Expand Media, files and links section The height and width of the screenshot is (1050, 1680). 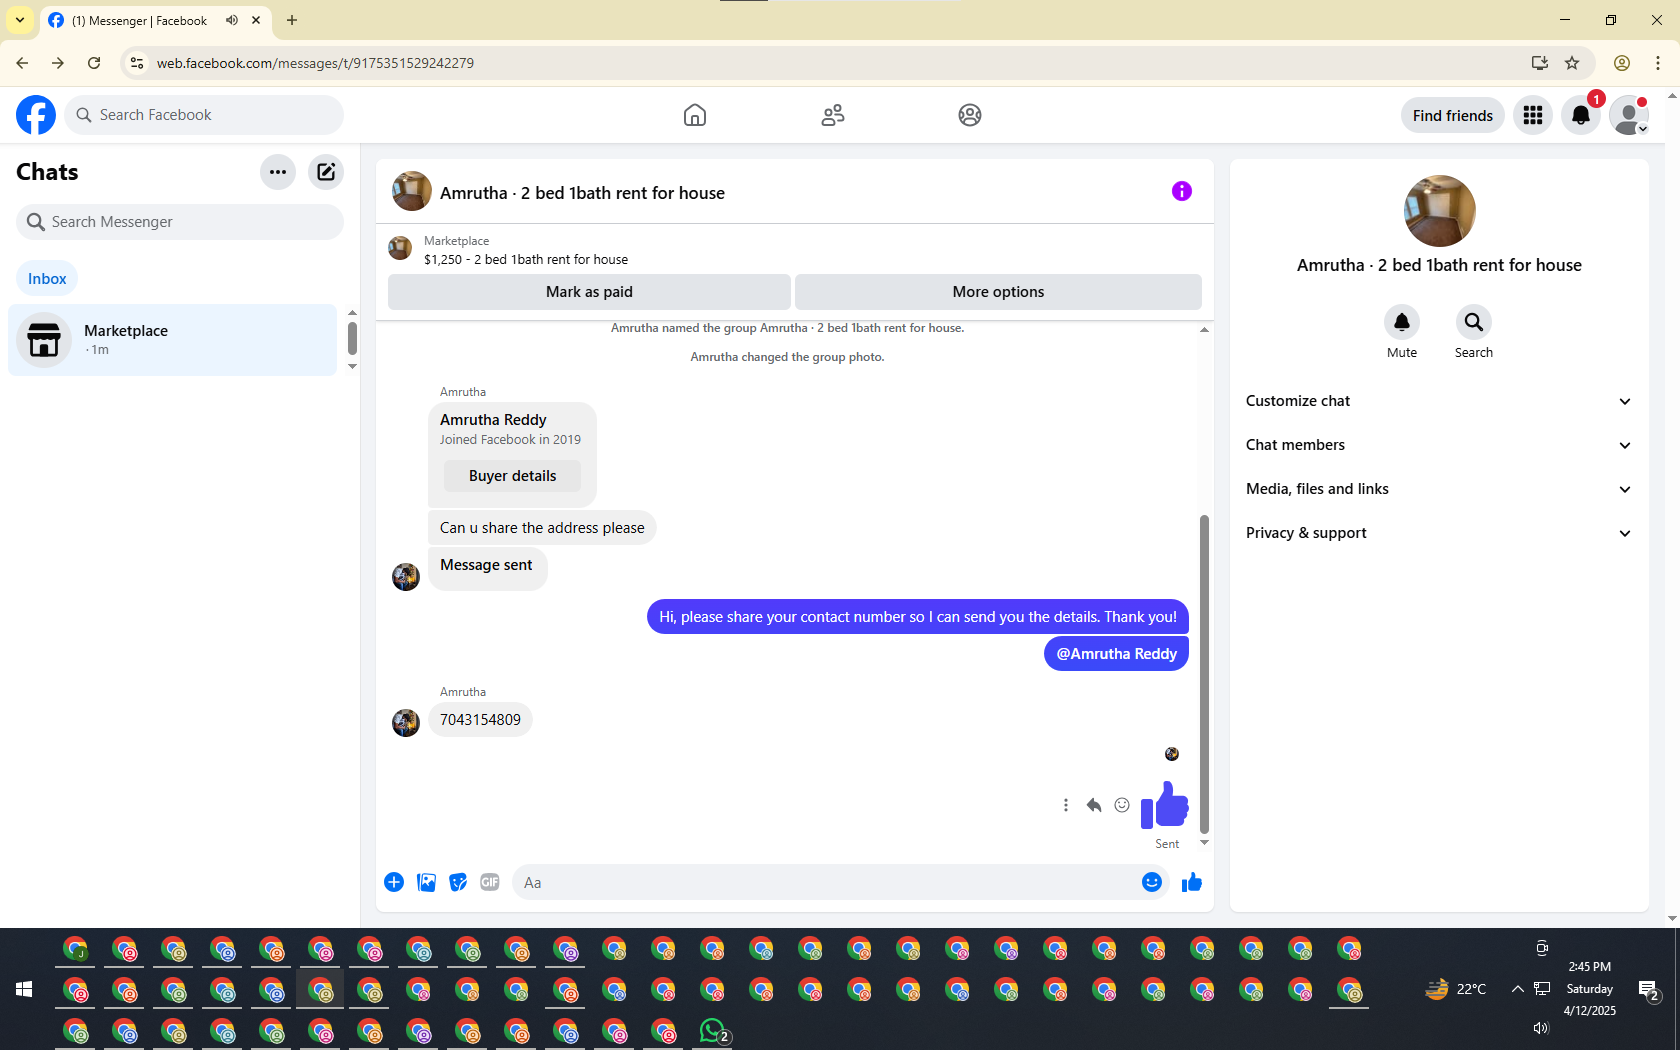[1439, 489]
